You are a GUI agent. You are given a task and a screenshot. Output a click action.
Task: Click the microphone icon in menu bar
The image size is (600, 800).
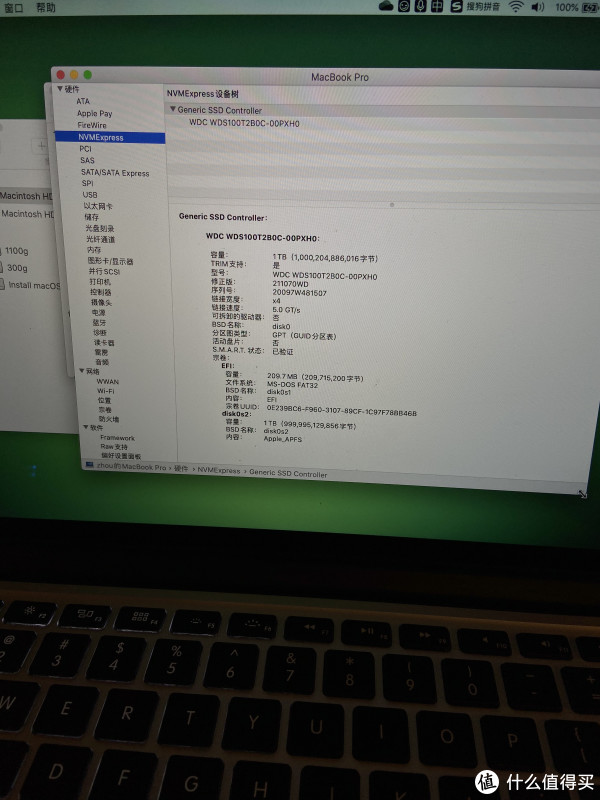(x=421, y=7)
